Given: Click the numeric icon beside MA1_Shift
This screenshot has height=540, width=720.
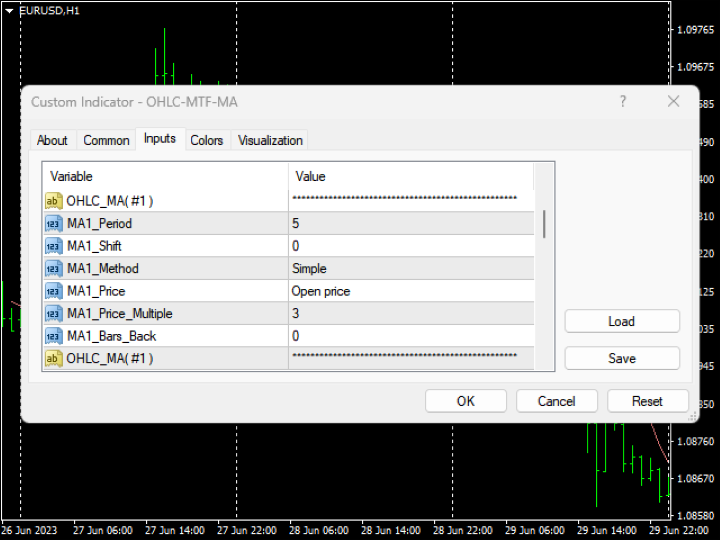Looking at the screenshot, I should point(54,246).
